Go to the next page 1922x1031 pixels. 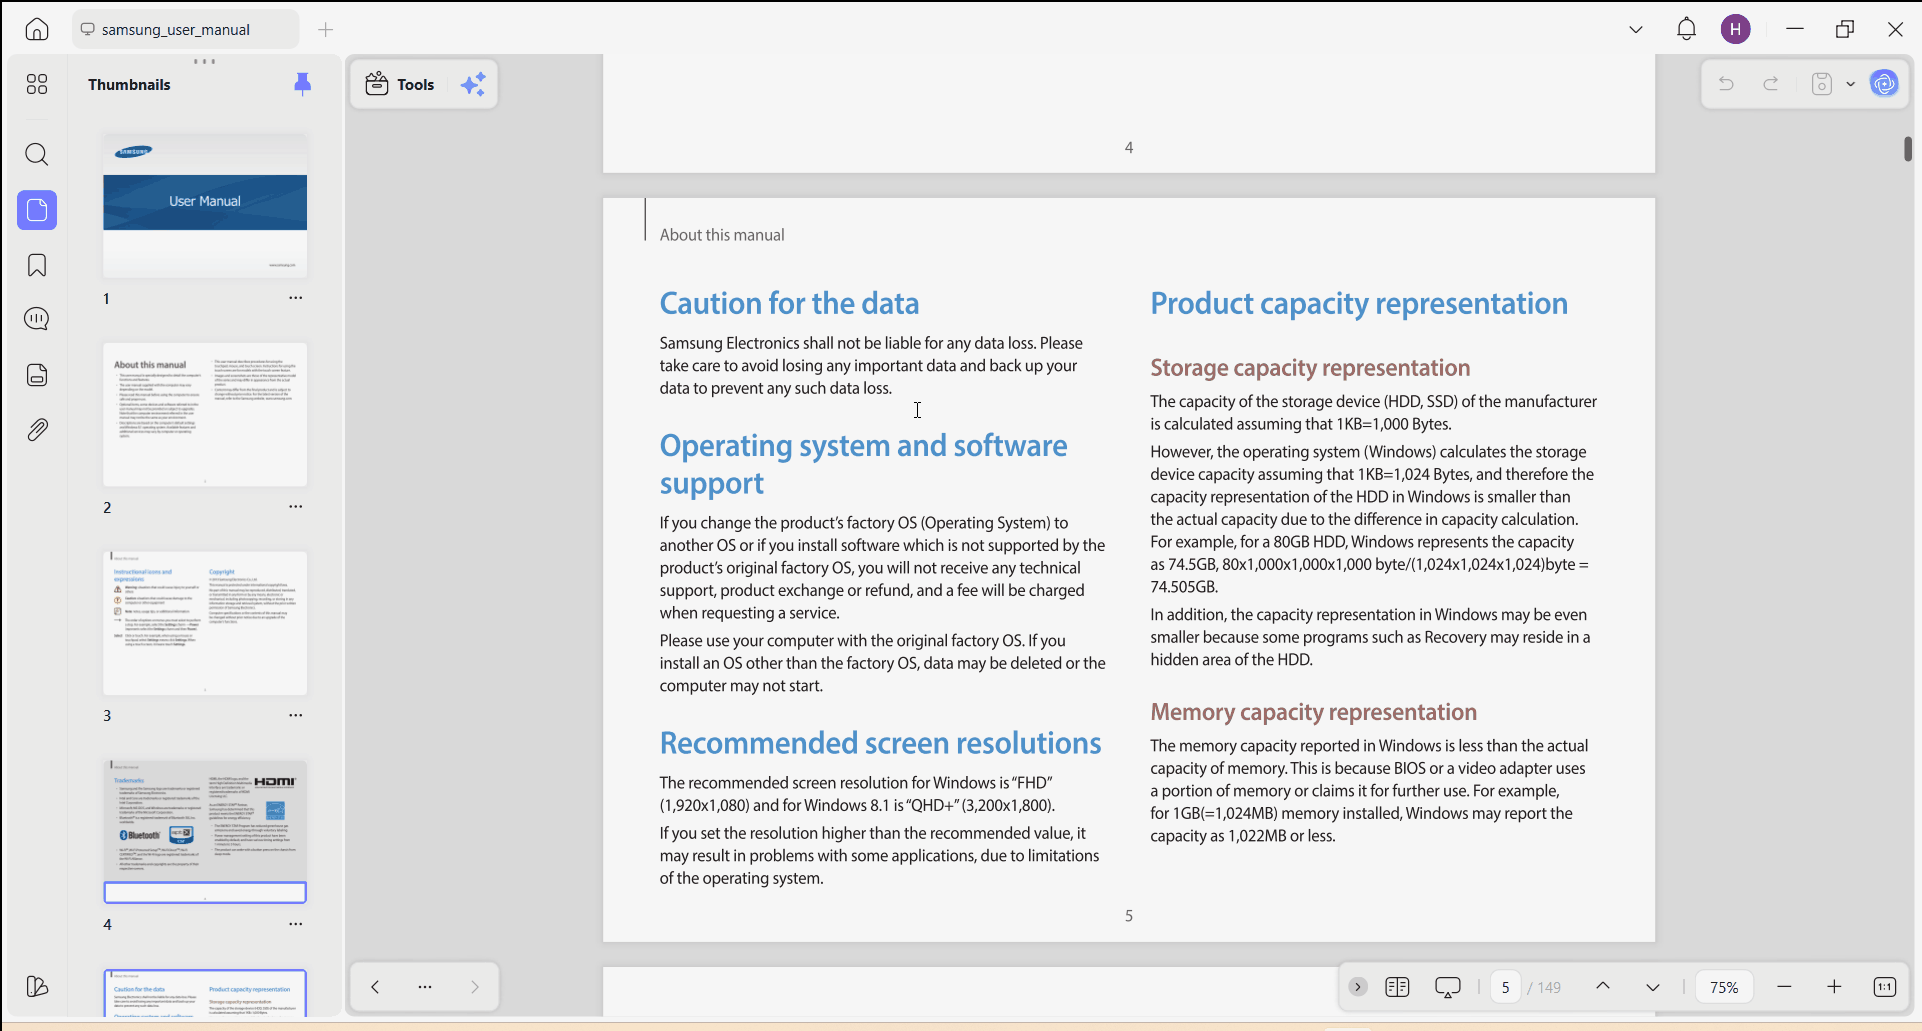1653,987
